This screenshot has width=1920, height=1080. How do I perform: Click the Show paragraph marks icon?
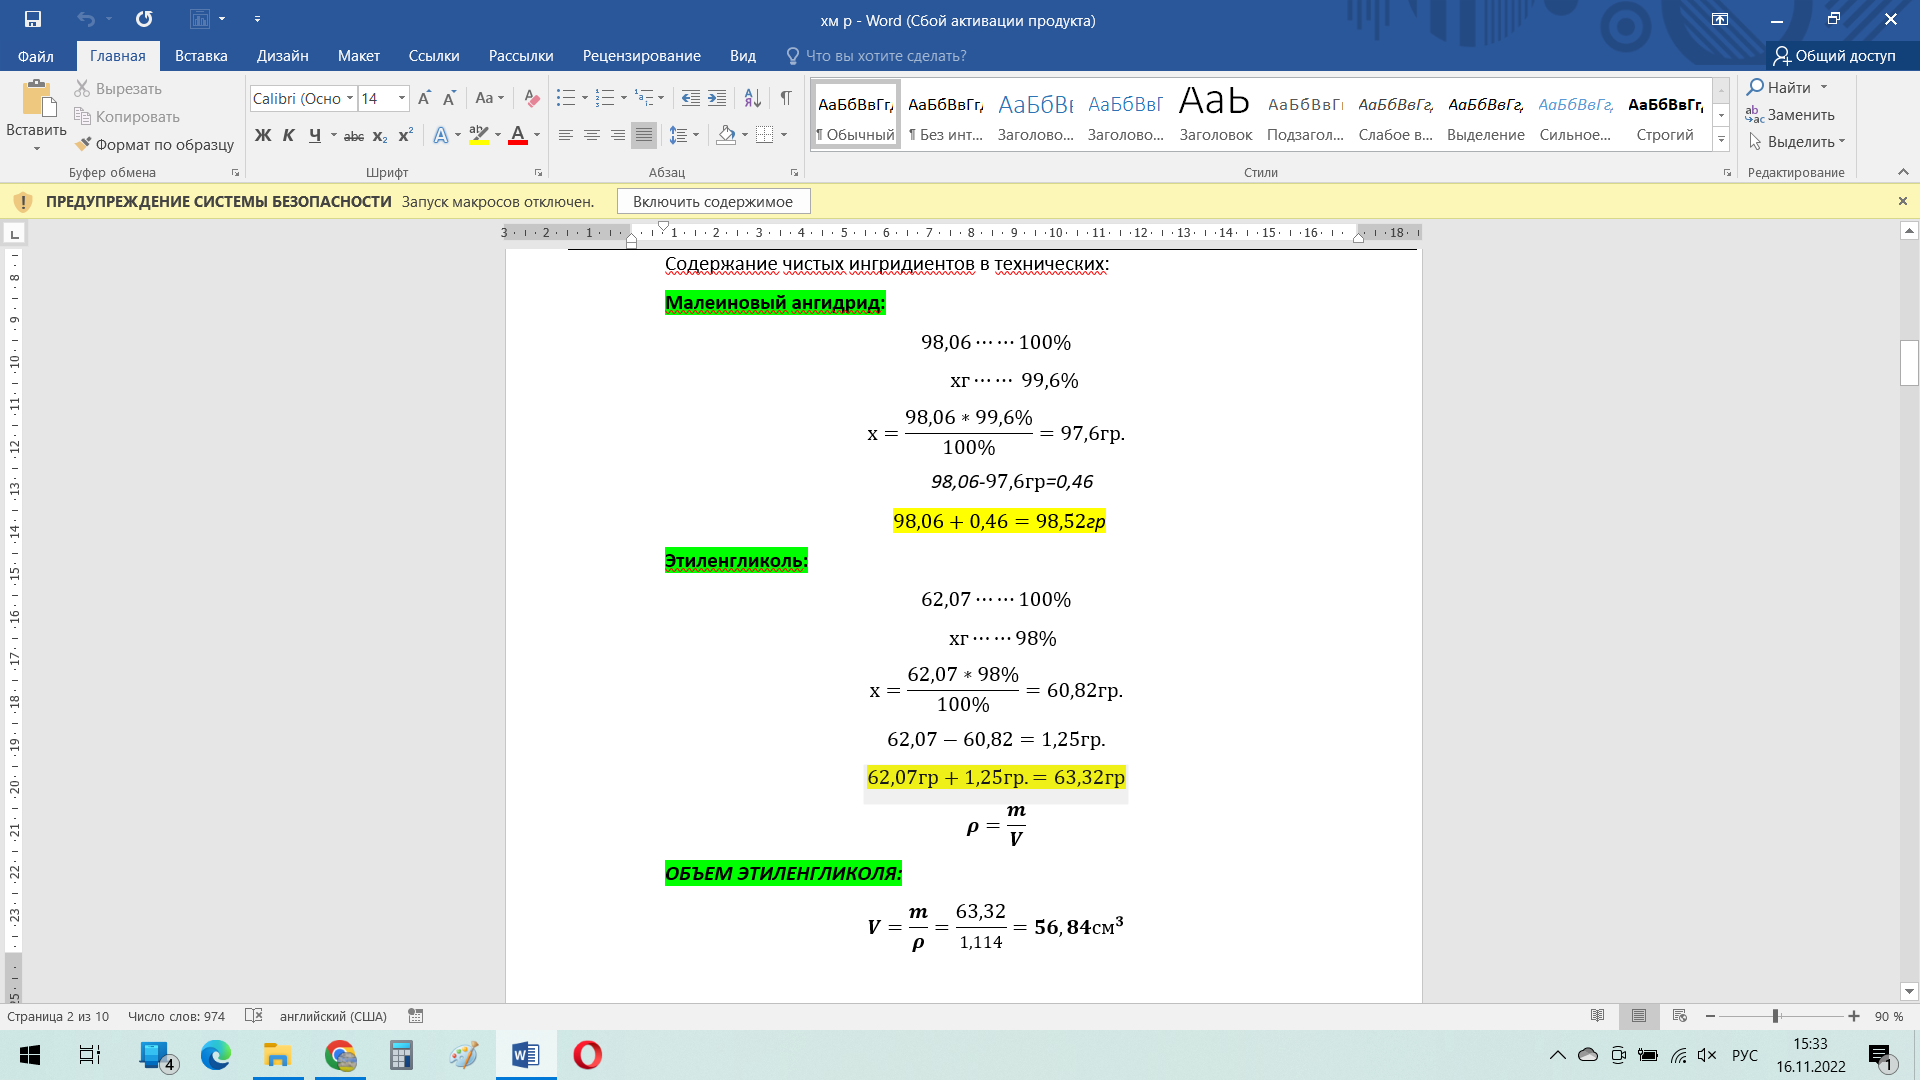[x=786, y=98]
